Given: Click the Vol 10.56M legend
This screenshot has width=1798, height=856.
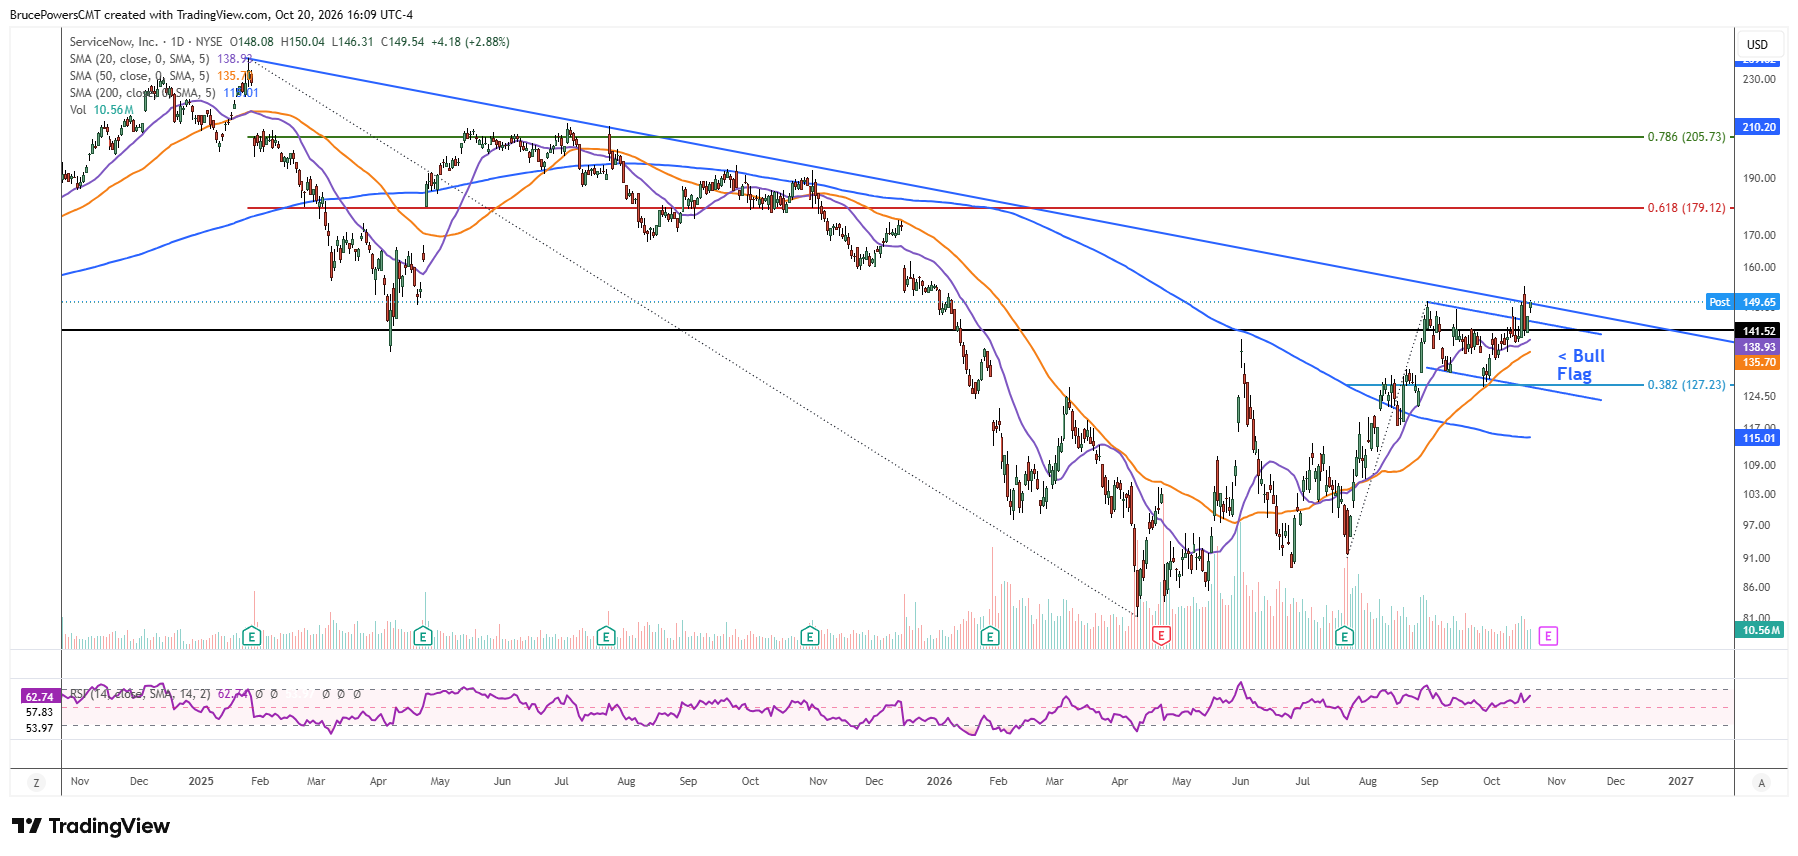Looking at the screenshot, I should point(101,110).
